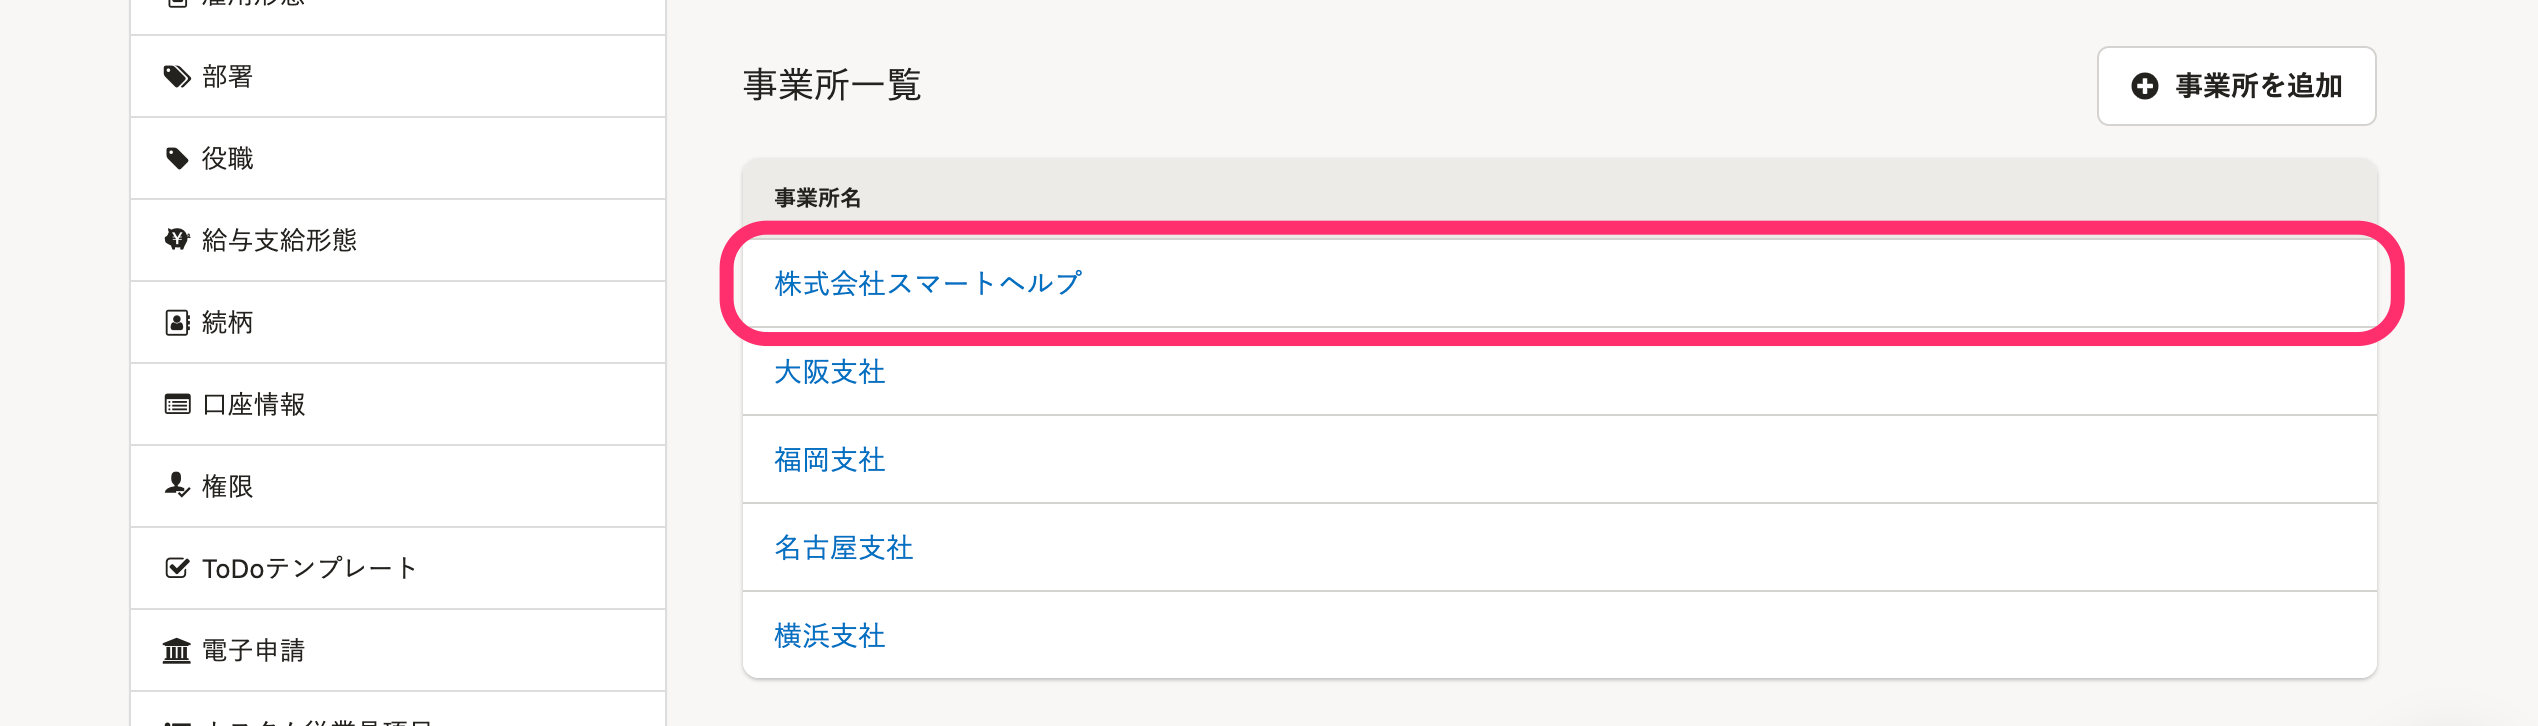Open the 横浜支社 link
The height and width of the screenshot is (726, 2538).
click(x=829, y=636)
